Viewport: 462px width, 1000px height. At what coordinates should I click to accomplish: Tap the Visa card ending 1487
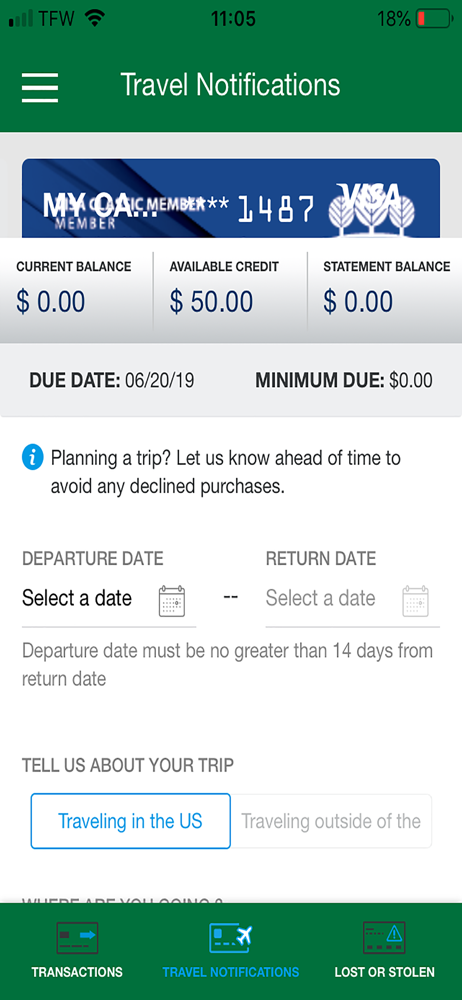click(x=231, y=198)
